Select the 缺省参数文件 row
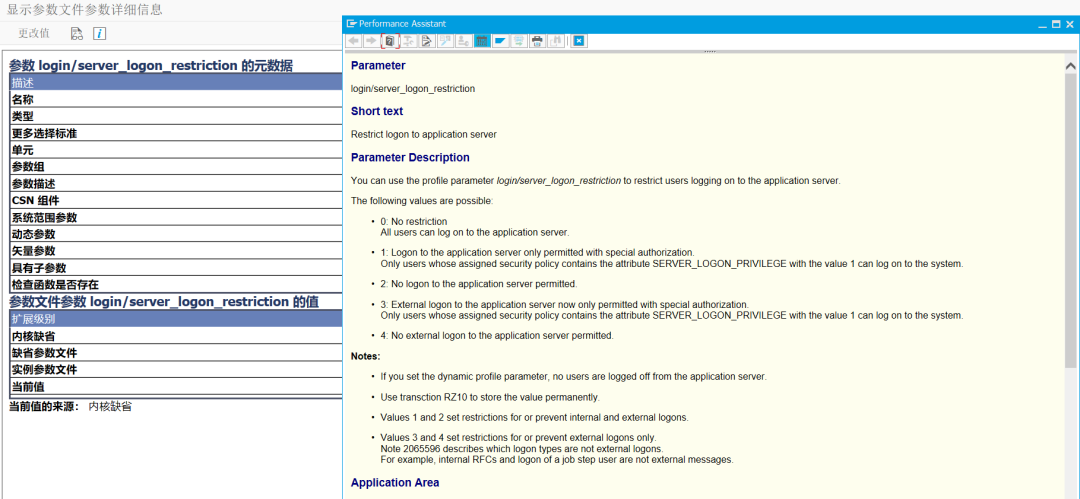1080x499 pixels. [176, 353]
